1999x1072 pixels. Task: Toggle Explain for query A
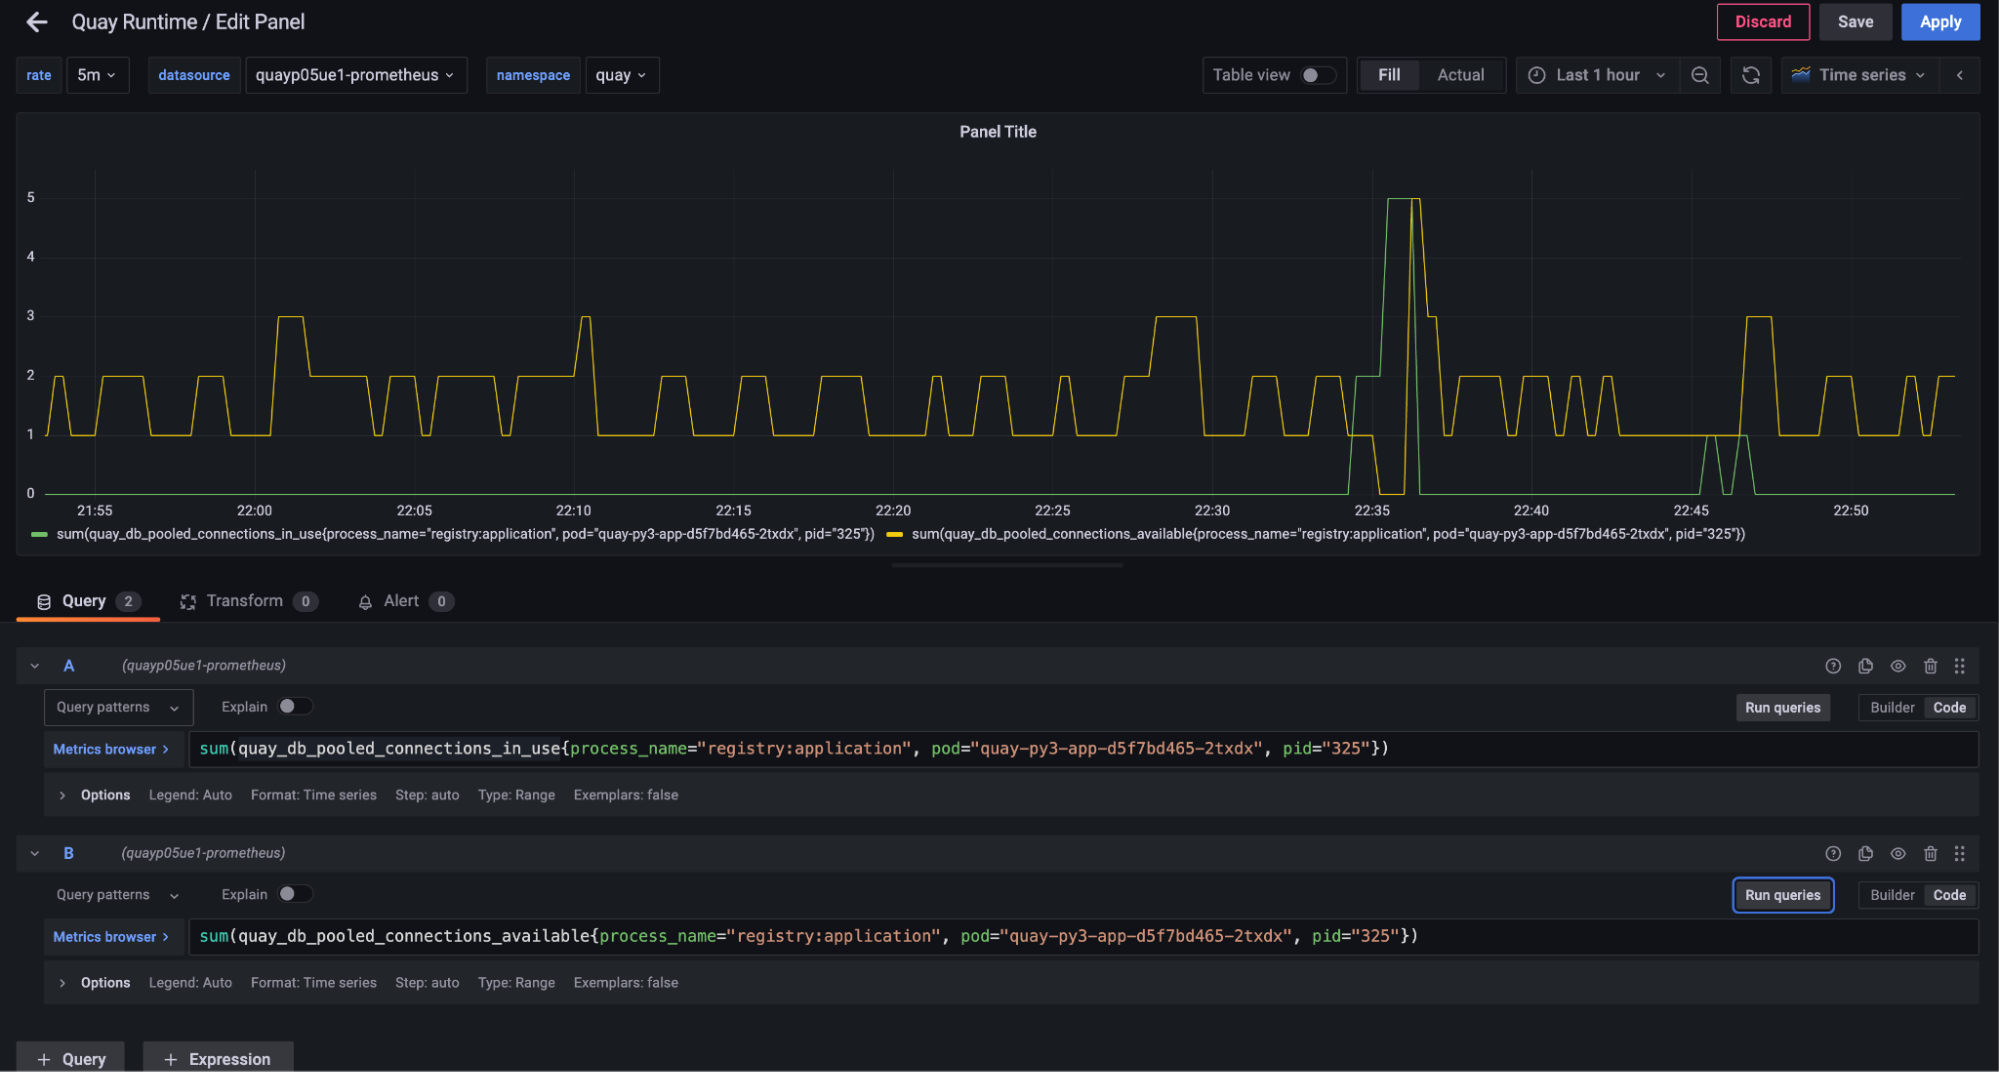(294, 707)
